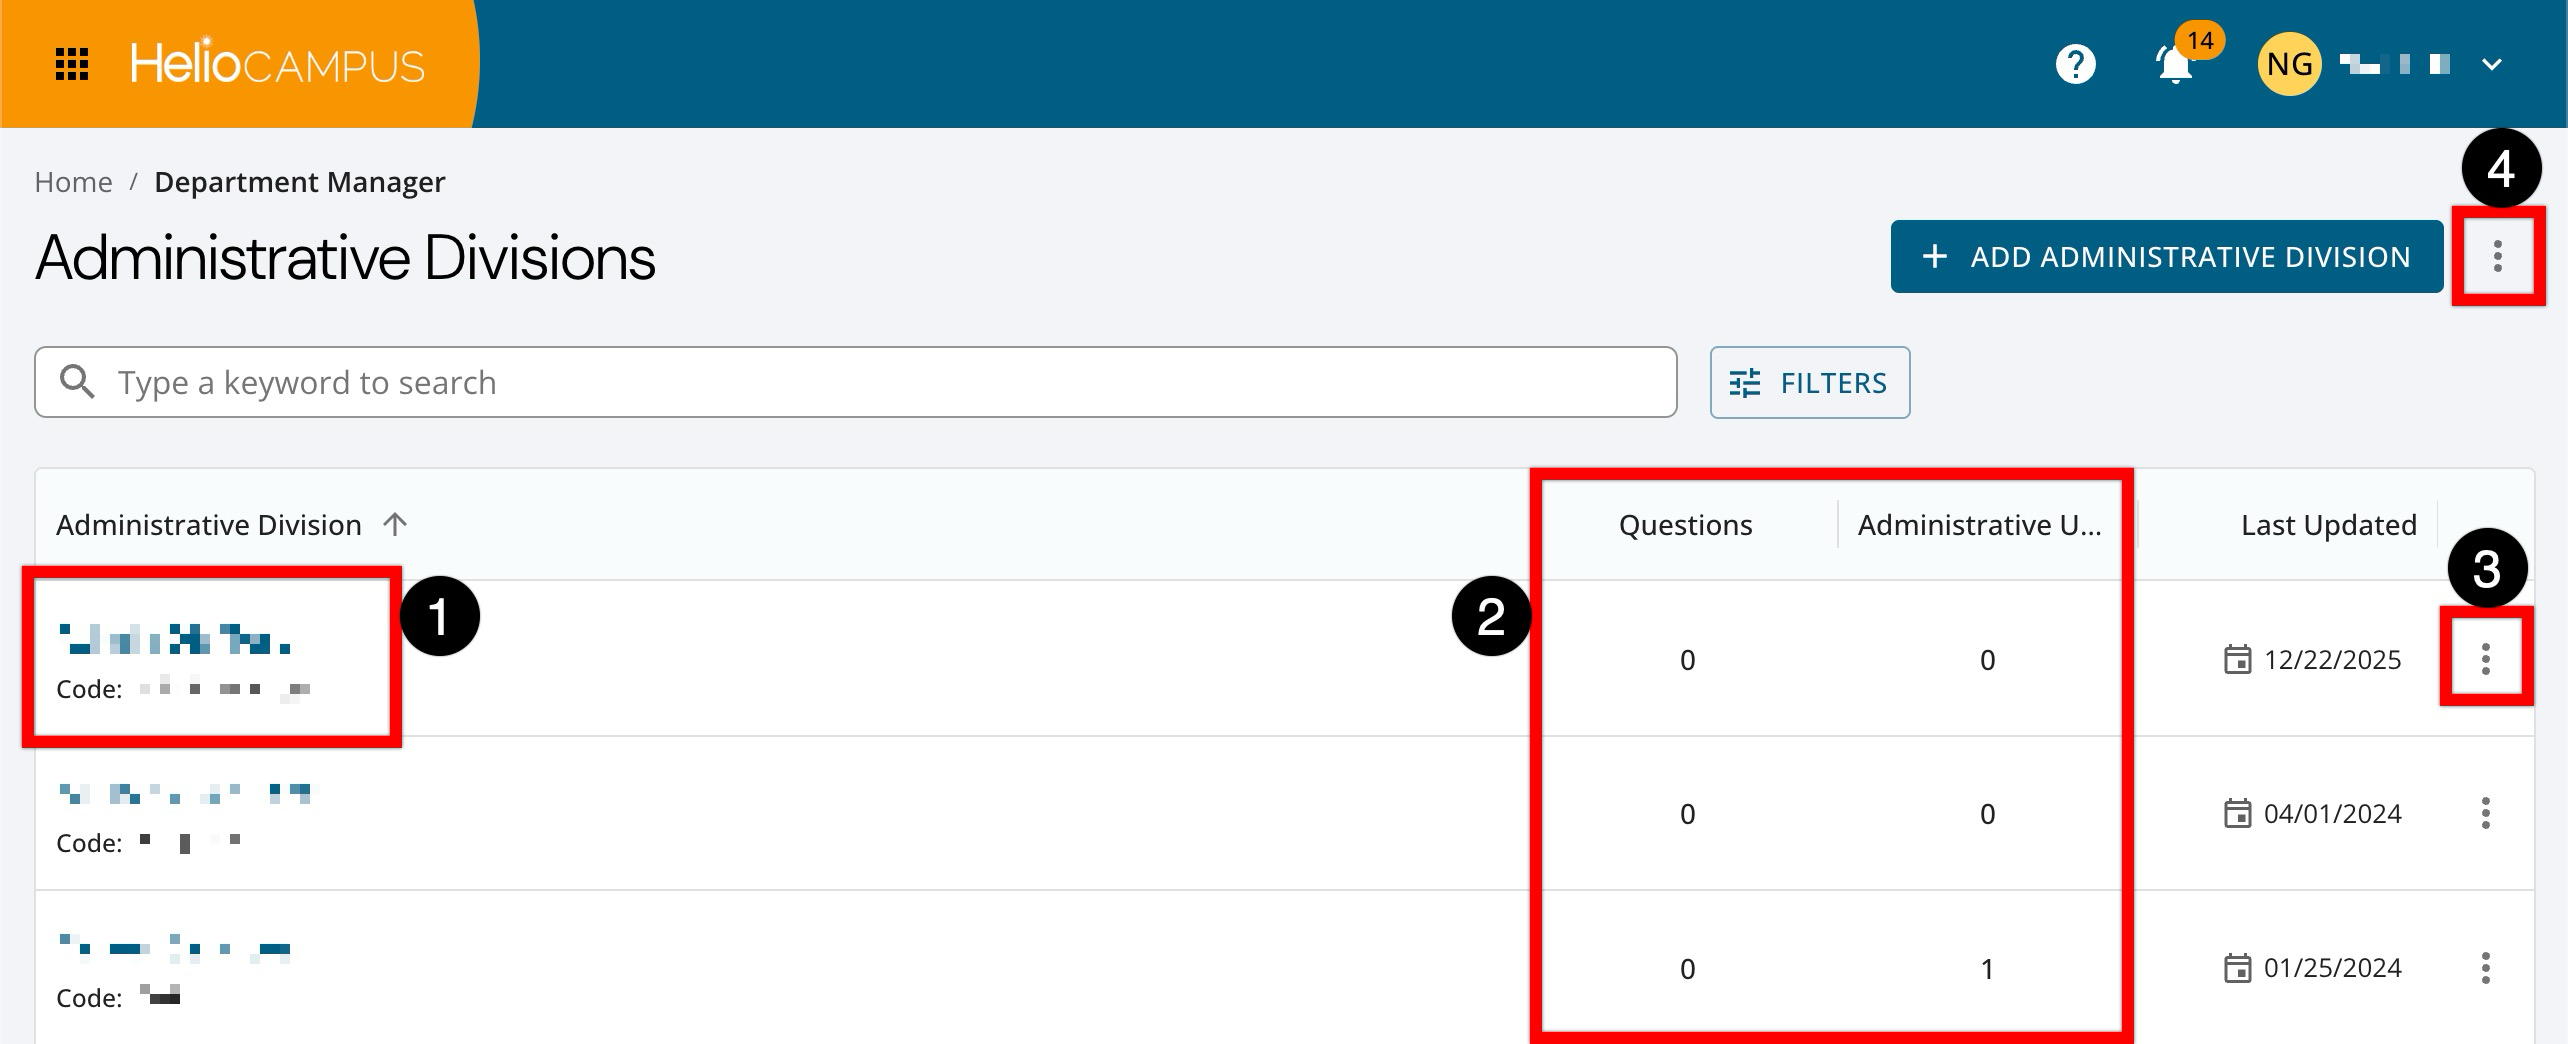Click the keyword search field
Screen dimensions: 2568x1044
(x=880, y=382)
